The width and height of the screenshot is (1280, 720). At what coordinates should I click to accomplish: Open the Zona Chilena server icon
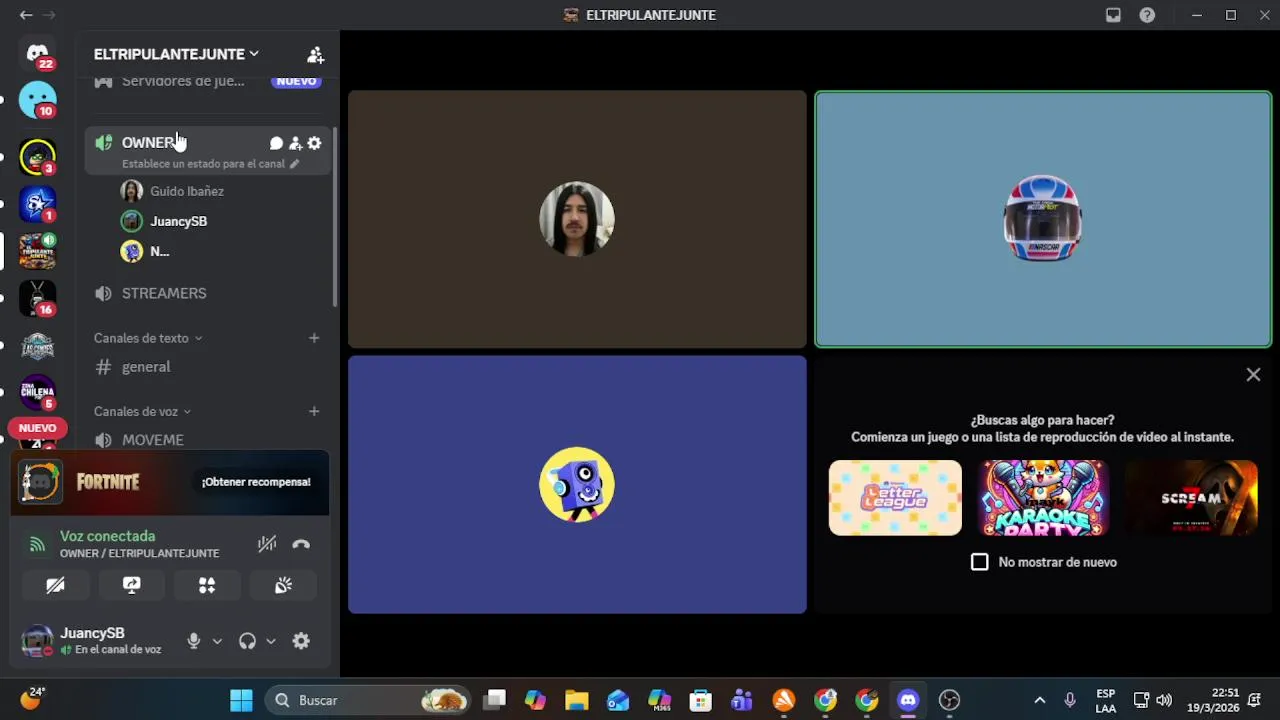point(38,392)
